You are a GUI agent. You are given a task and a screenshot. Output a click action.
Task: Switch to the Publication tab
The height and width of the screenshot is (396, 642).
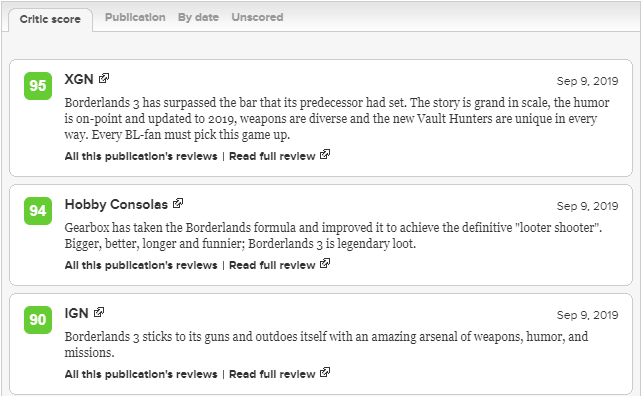click(135, 17)
